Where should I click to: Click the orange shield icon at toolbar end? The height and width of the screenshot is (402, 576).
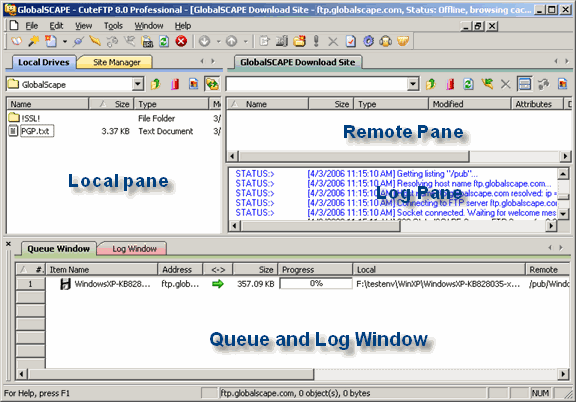point(403,41)
